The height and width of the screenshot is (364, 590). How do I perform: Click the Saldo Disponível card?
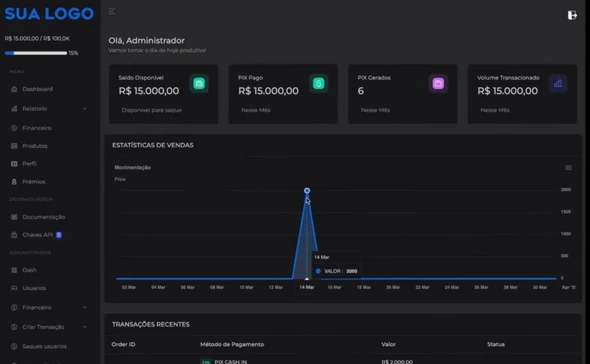click(x=163, y=94)
